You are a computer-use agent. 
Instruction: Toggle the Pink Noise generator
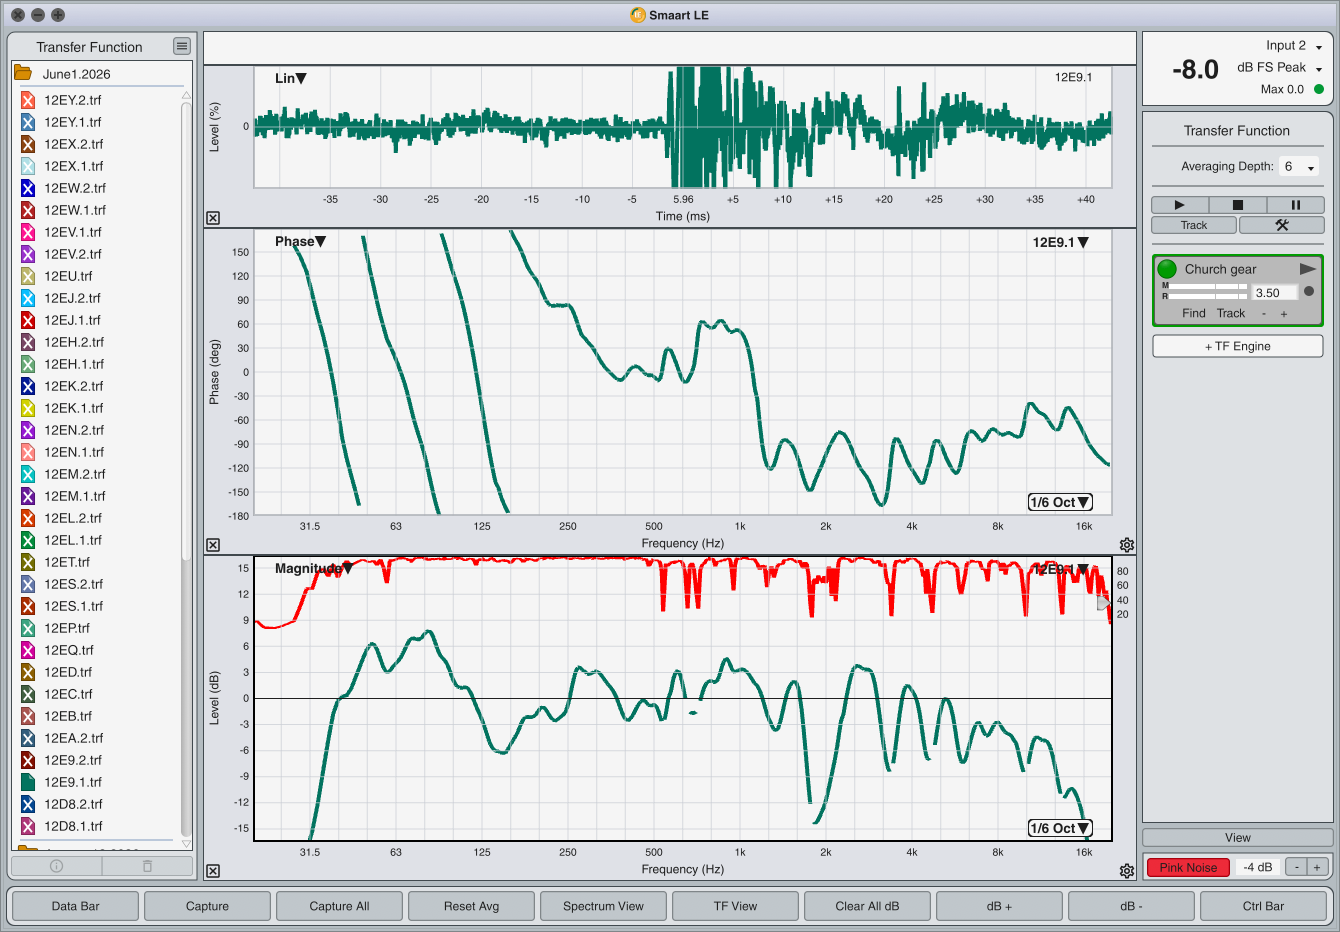click(x=1188, y=867)
